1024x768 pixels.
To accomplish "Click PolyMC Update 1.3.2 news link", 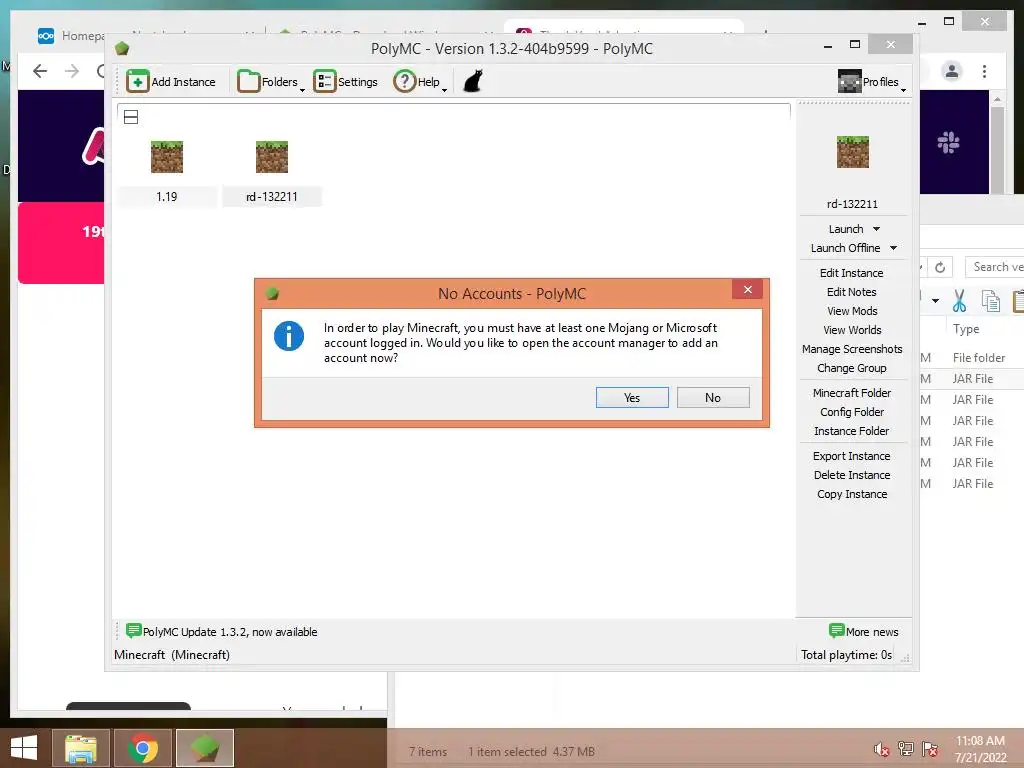I will click(221, 632).
